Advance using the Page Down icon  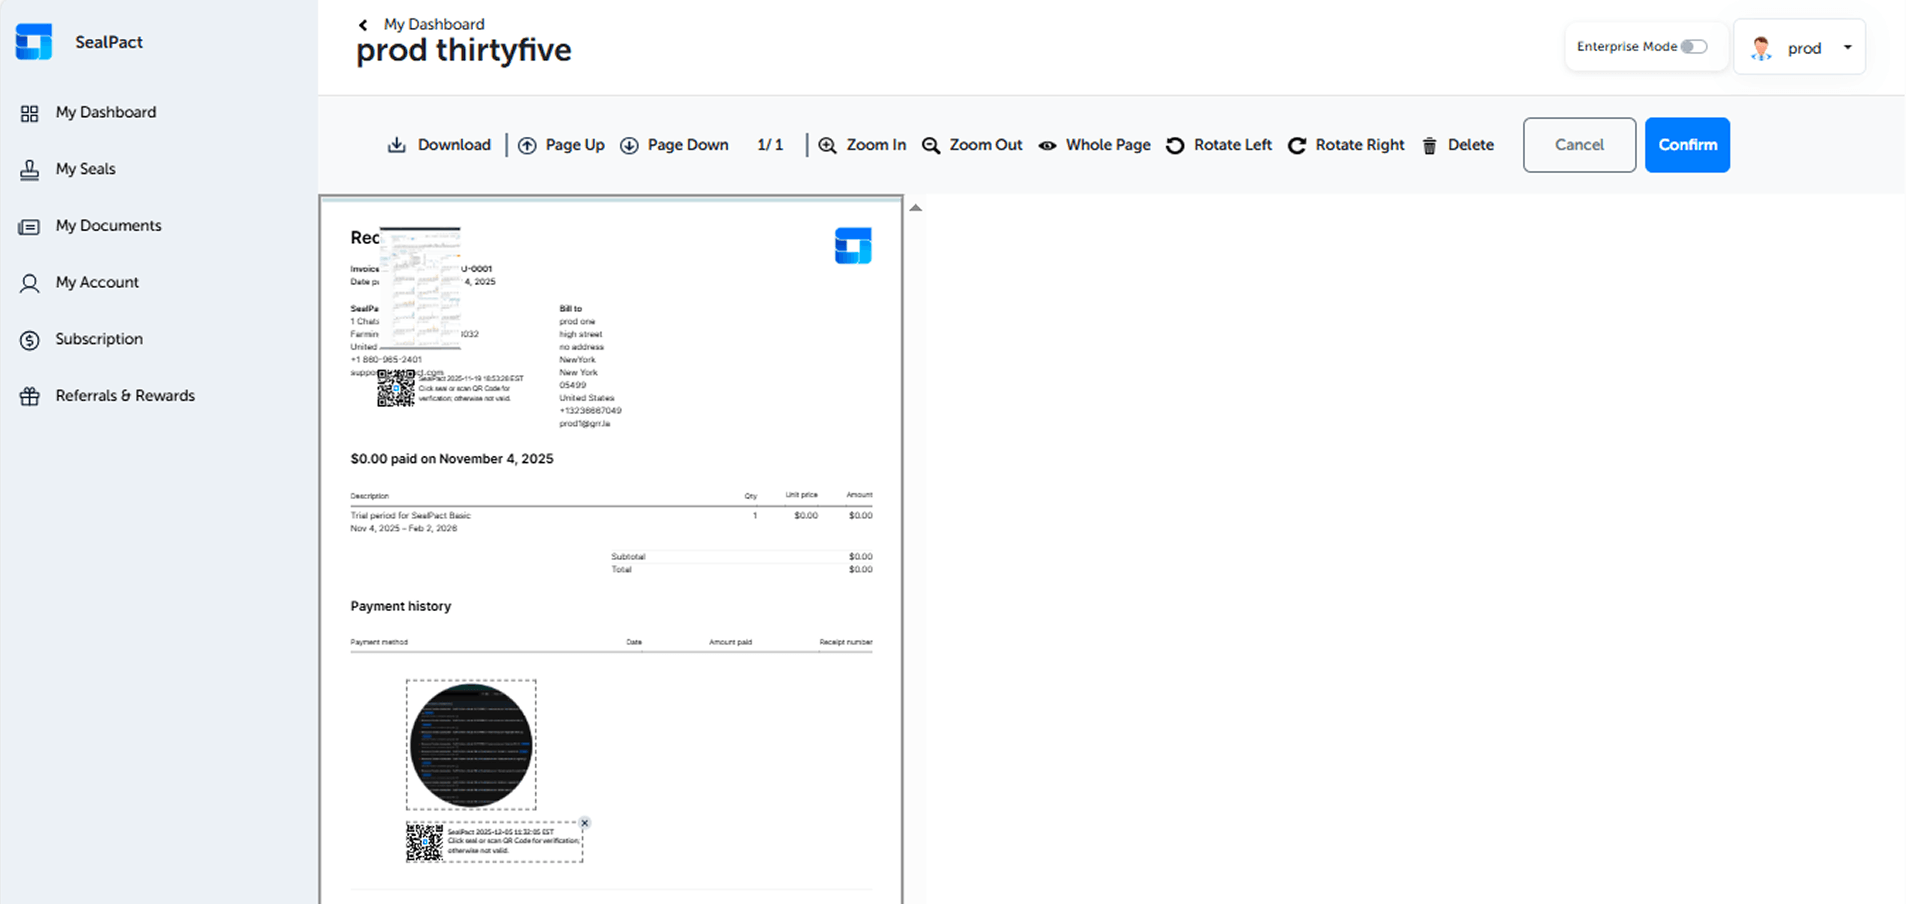coord(630,145)
